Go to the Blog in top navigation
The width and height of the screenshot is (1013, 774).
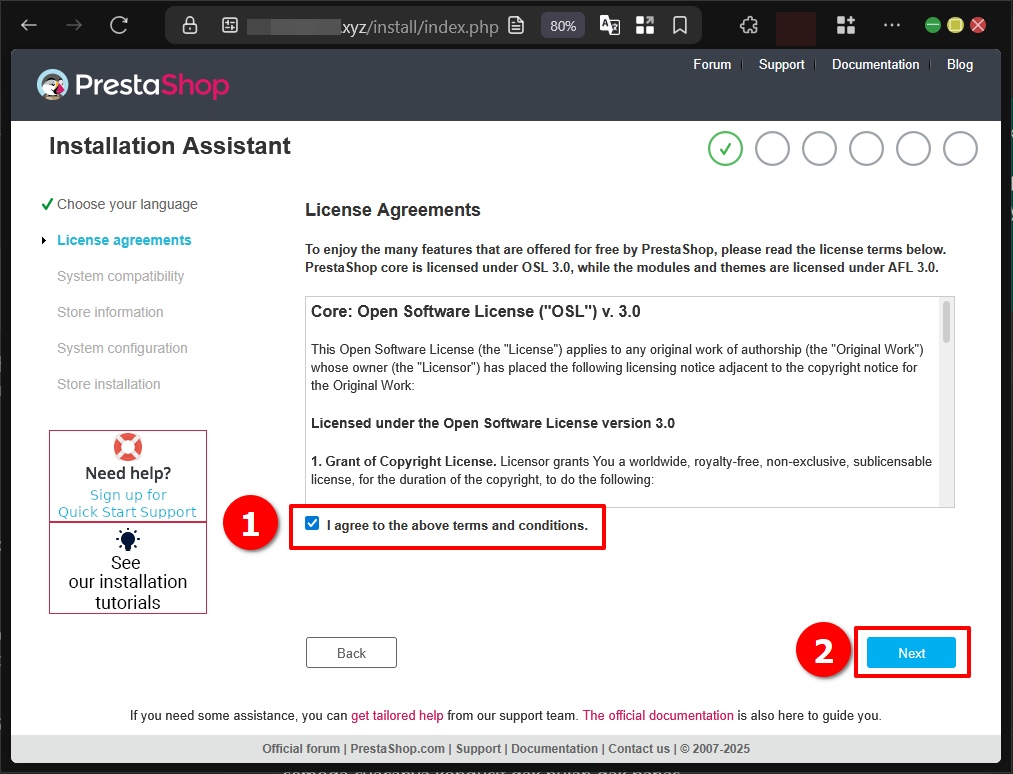point(959,64)
